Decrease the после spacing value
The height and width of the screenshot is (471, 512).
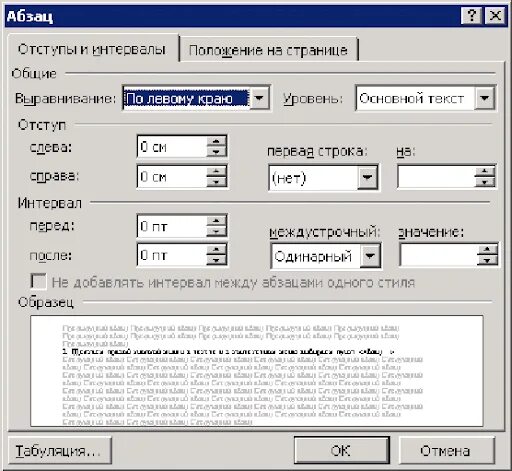(x=217, y=260)
